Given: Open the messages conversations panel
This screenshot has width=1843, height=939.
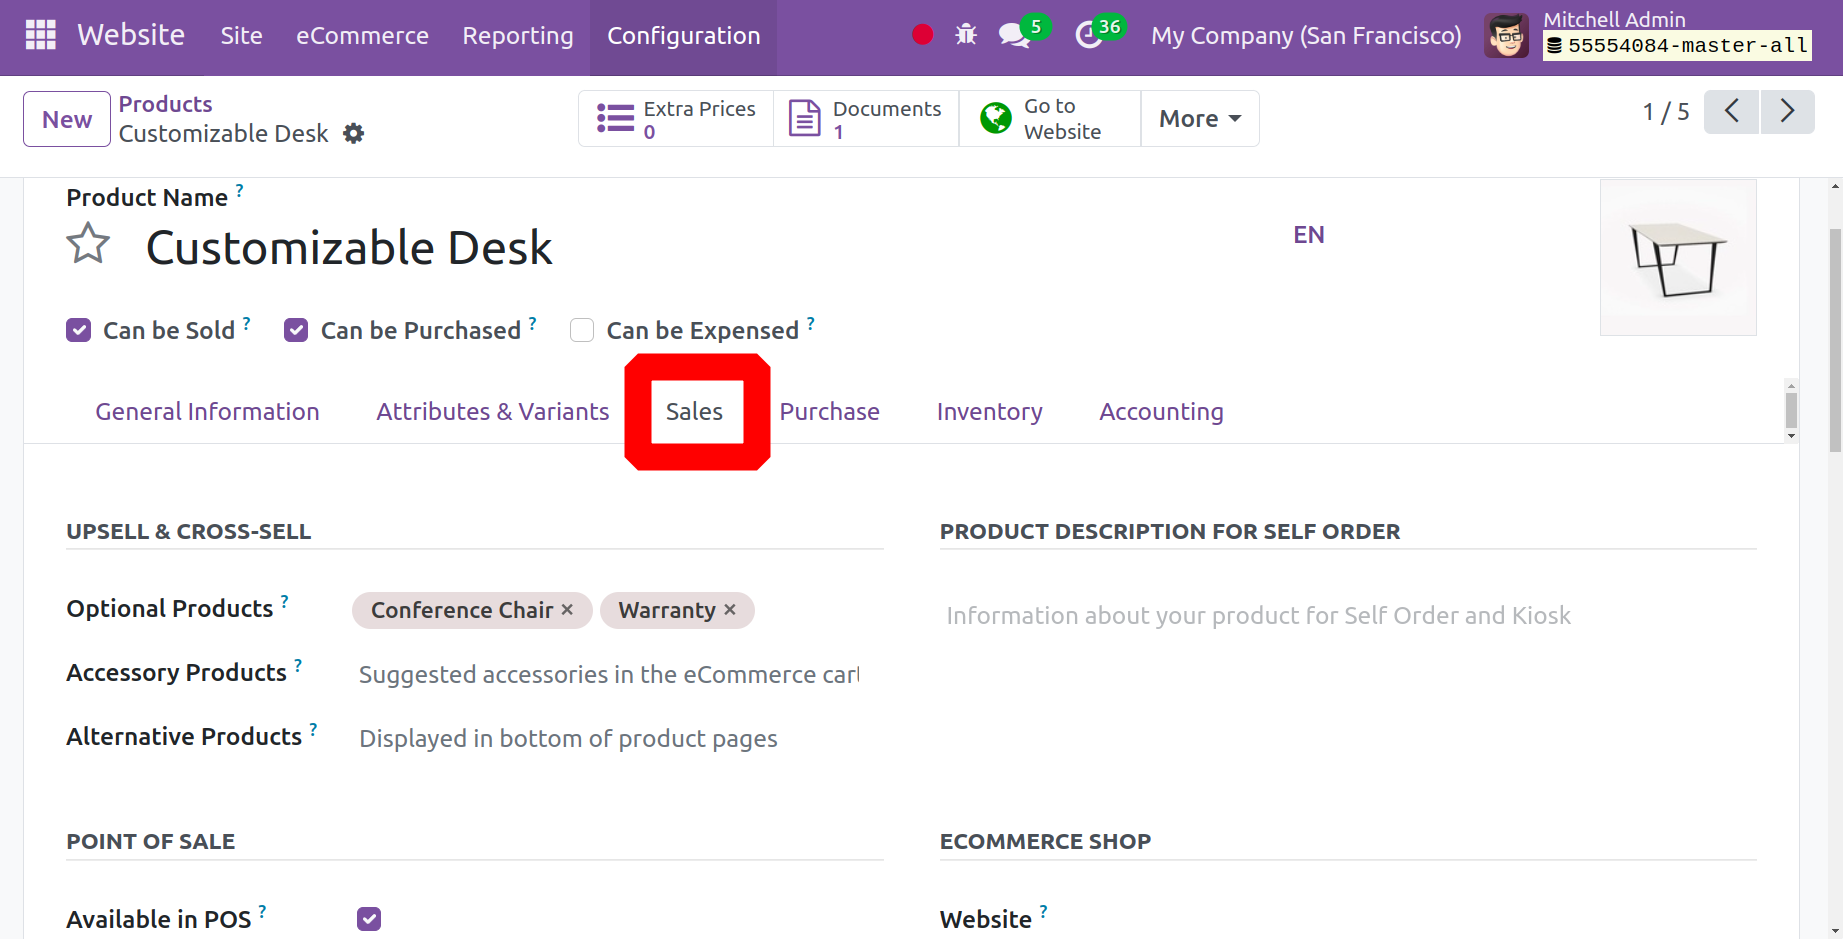Looking at the screenshot, I should pyautogui.click(x=1014, y=33).
